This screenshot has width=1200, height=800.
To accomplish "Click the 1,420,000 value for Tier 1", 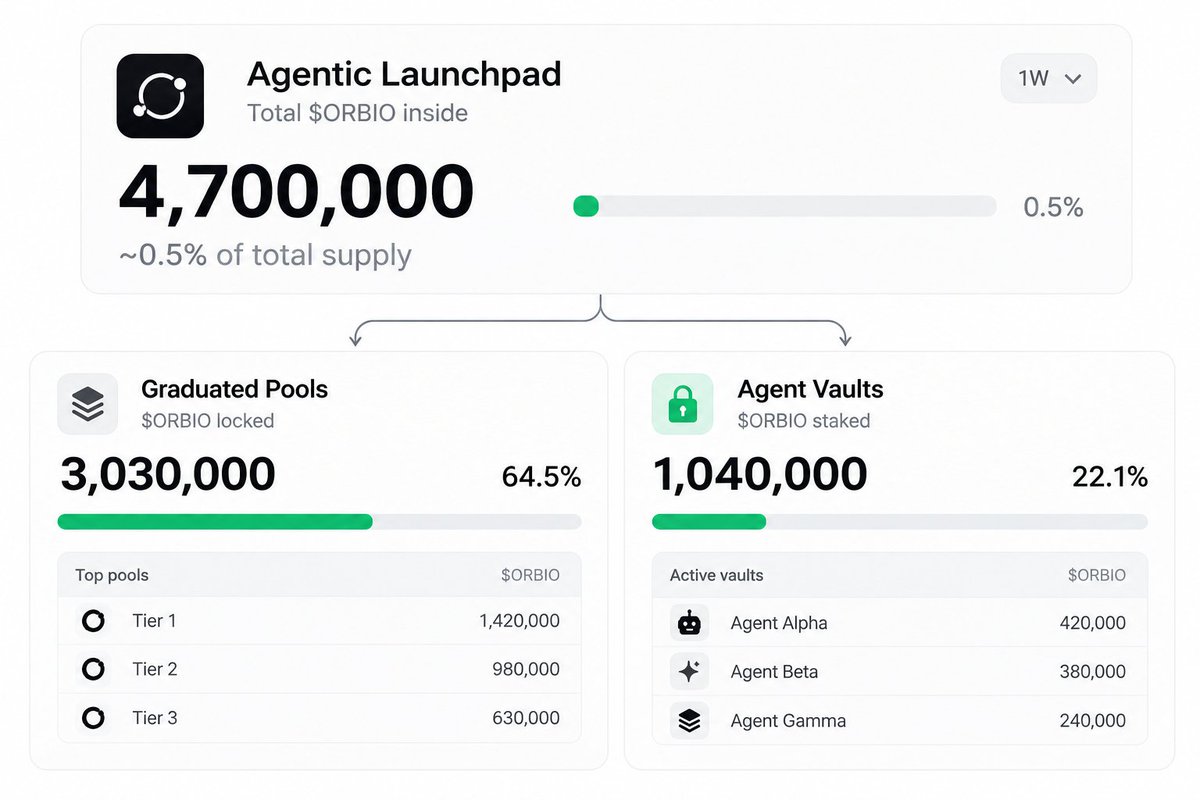I will 519,621.
